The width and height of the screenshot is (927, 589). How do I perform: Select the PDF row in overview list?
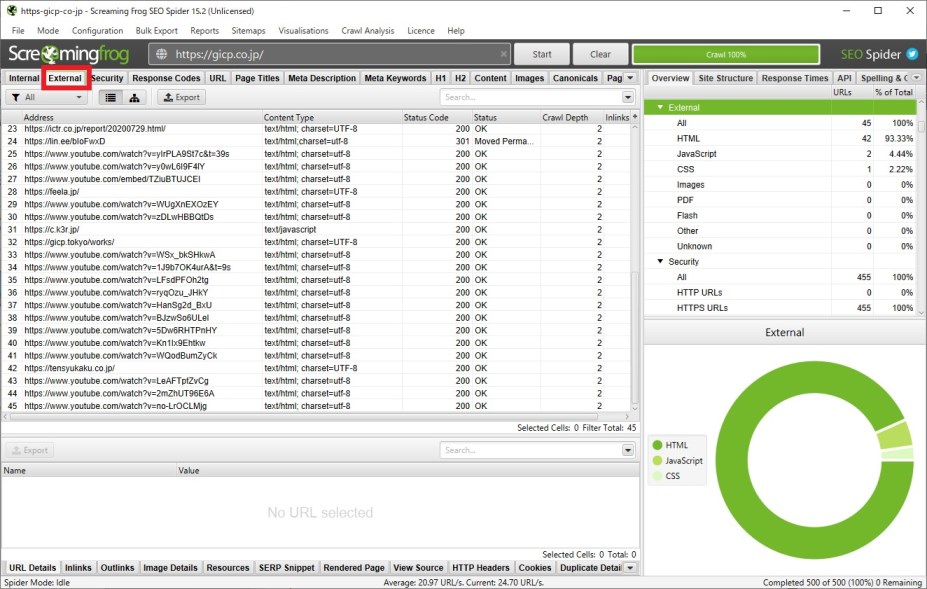coord(780,200)
